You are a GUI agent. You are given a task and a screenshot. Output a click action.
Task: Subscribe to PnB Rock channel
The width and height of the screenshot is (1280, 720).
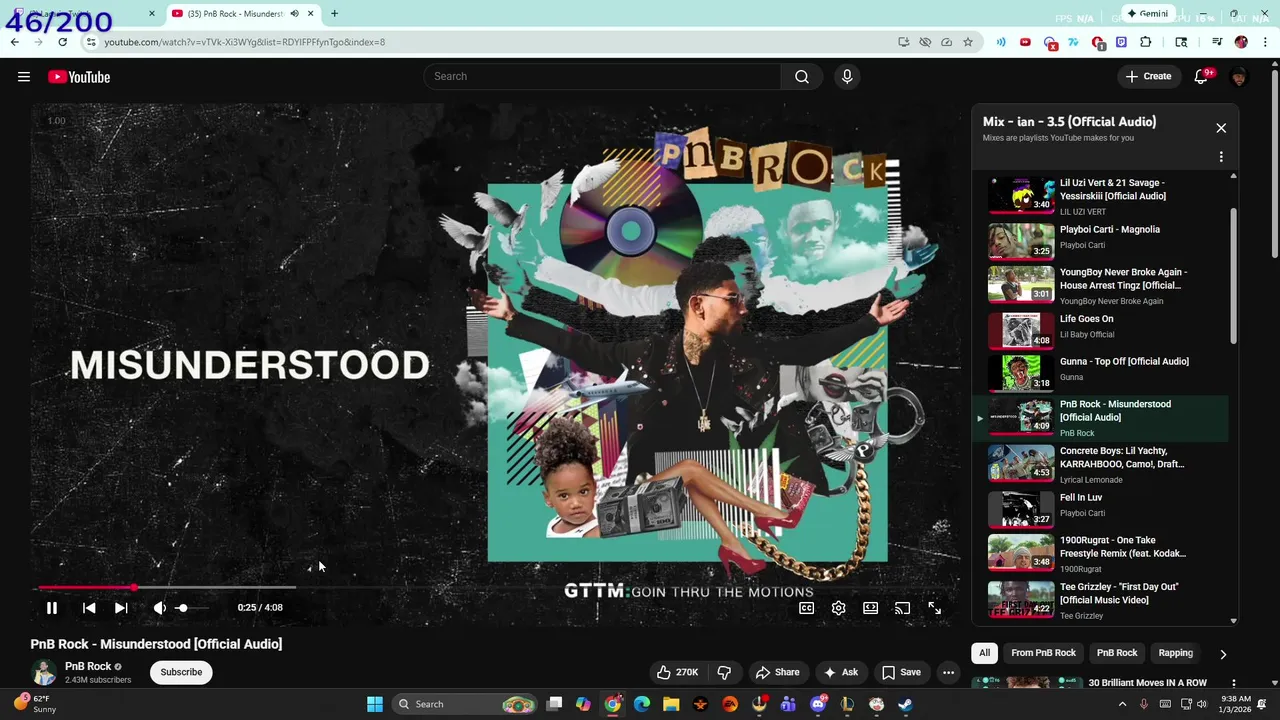pos(181,672)
